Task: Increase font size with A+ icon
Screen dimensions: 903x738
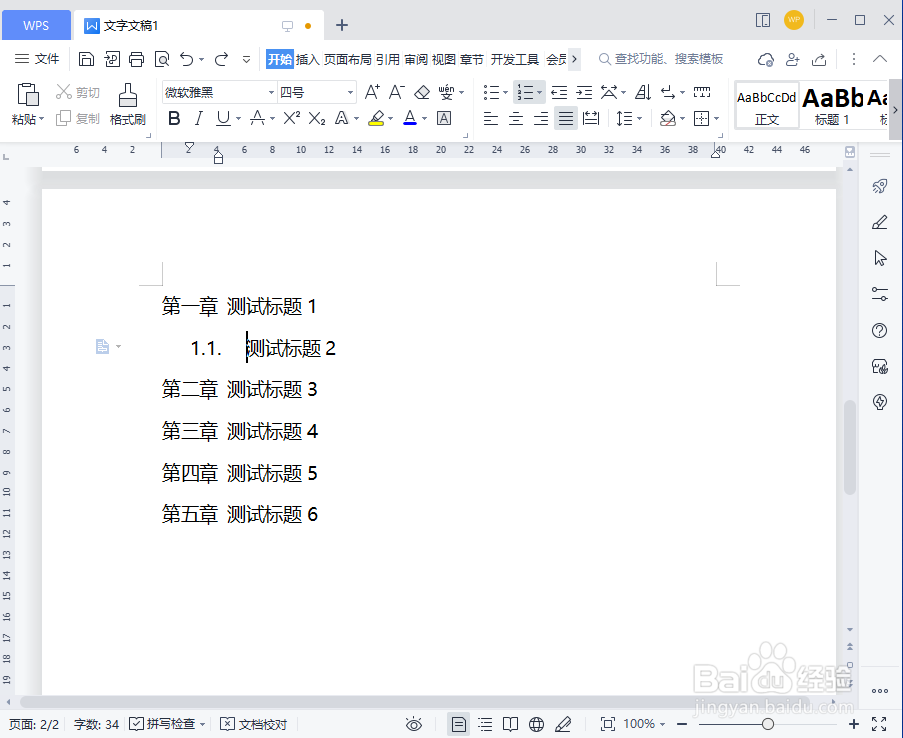Action: coord(373,92)
